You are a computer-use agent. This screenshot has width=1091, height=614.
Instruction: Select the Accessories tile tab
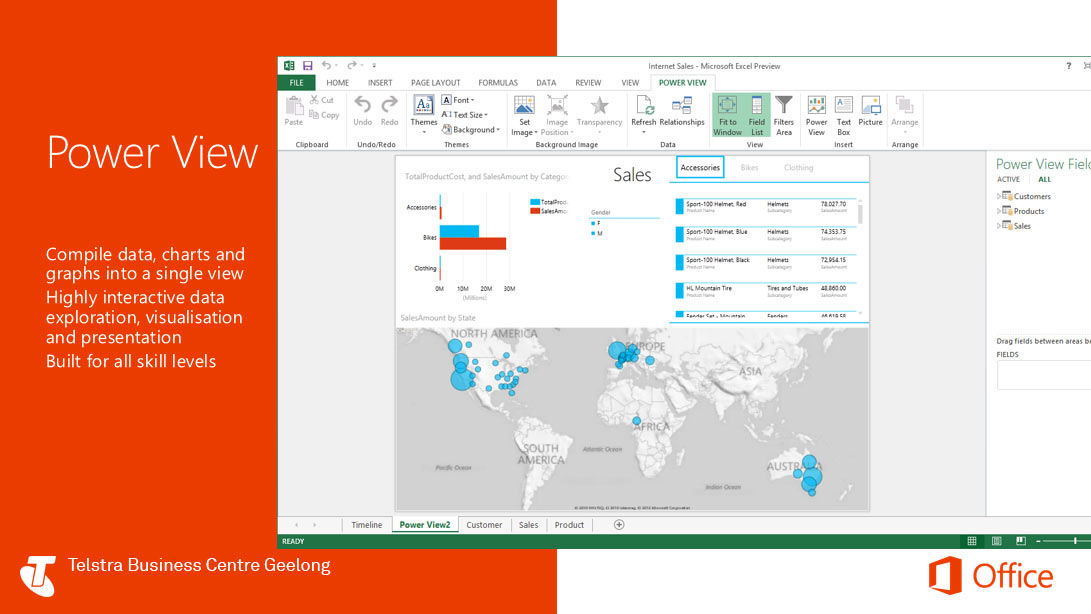[x=700, y=167]
